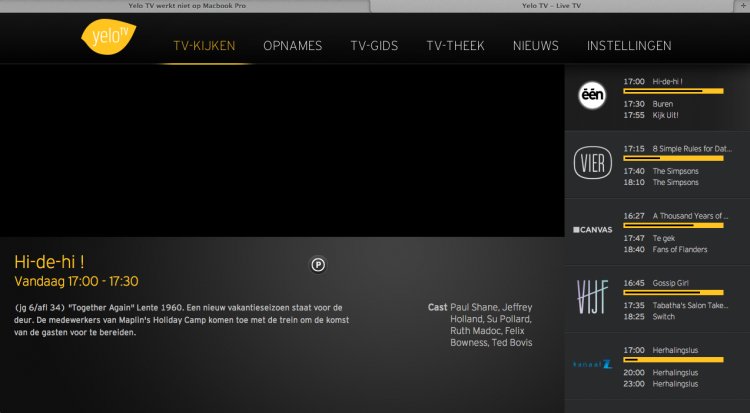Select 16:27 A Thousand Years listing
The height and width of the screenshot is (413, 750).
point(675,216)
